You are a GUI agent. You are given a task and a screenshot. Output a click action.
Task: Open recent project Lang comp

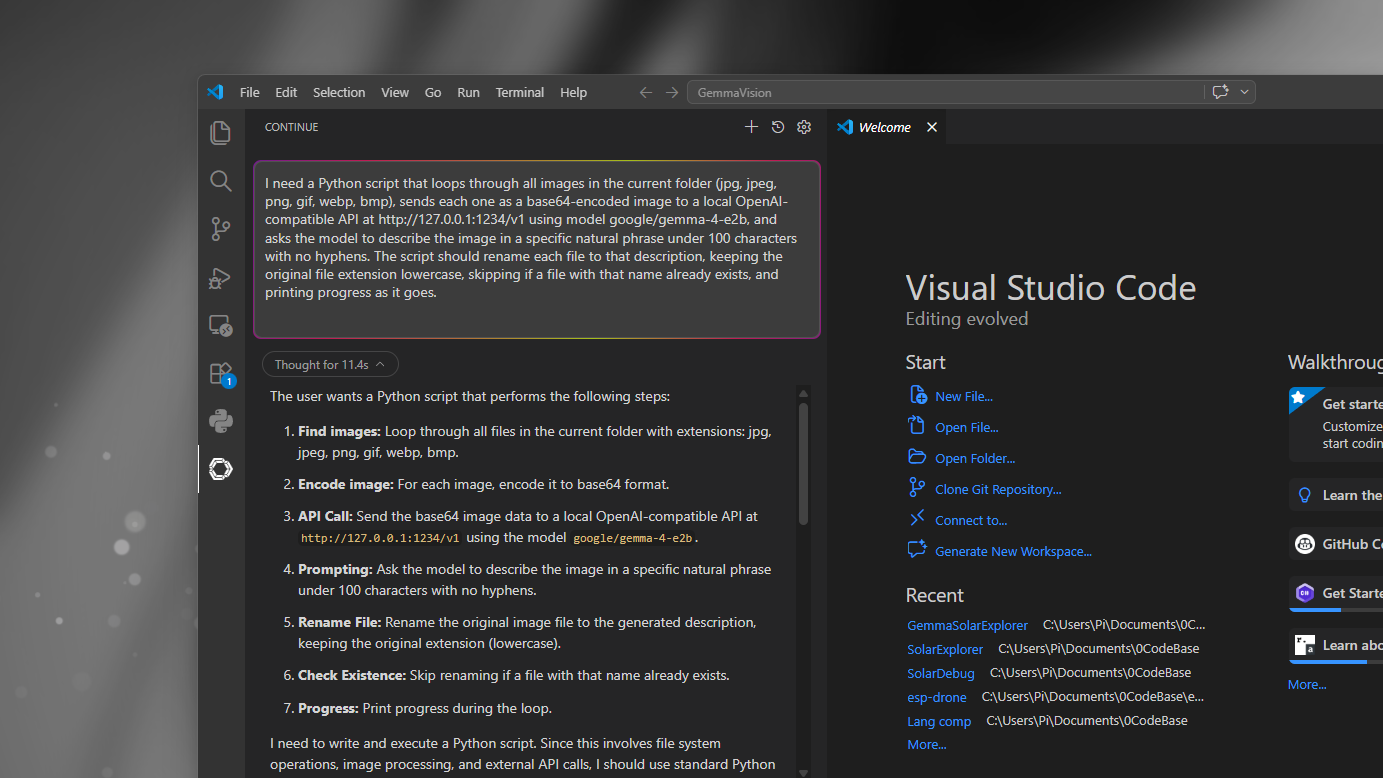pyautogui.click(x=939, y=721)
